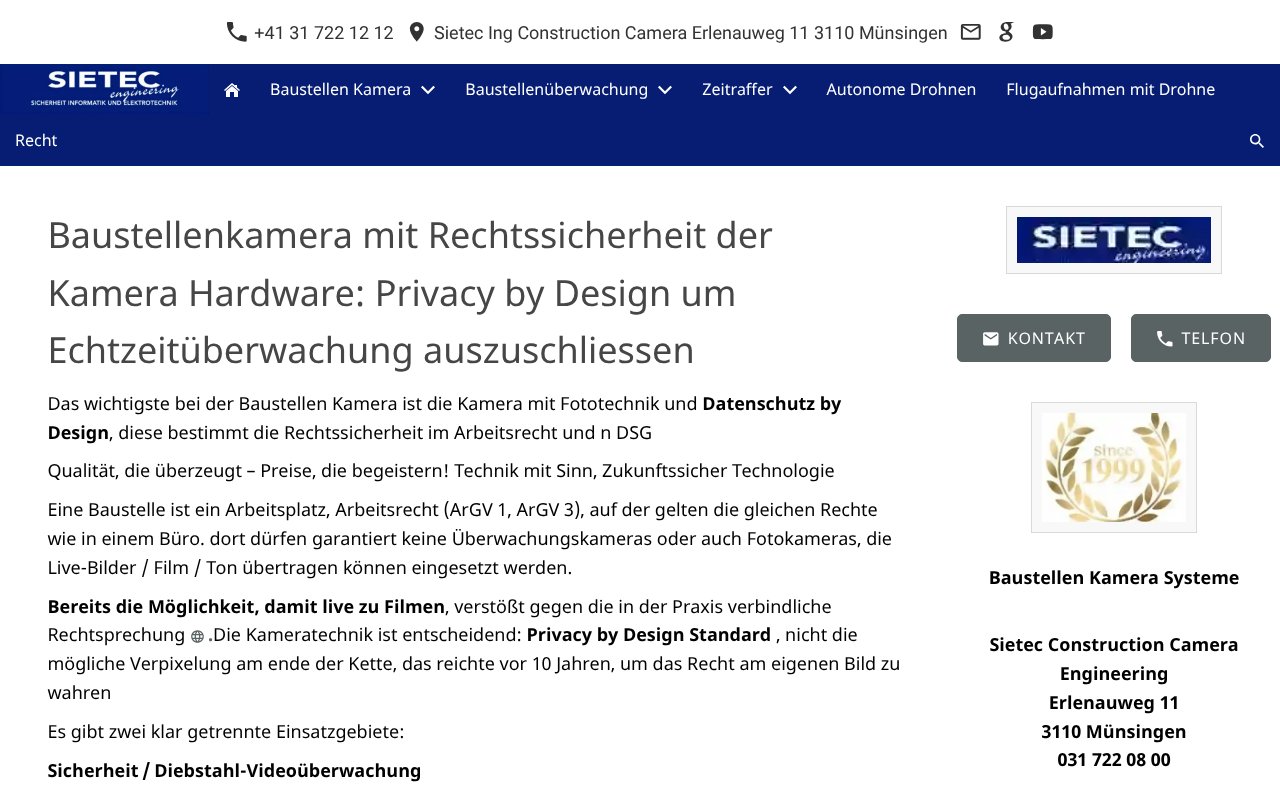Select the Autonome Drohnen menu item
Image resolution: width=1280 pixels, height=800 pixels.
900,89
